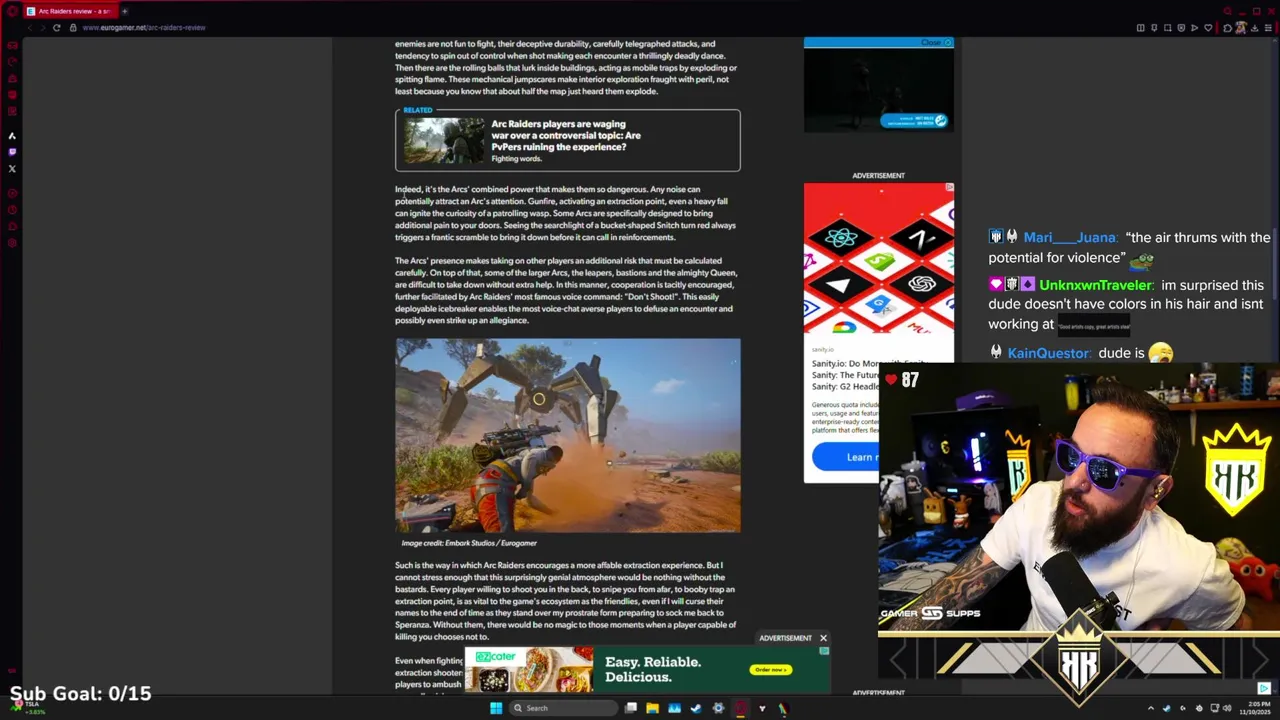Open Steam from the taskbar
Screen dimensions: 1280x720
click(x=696, y=708)
